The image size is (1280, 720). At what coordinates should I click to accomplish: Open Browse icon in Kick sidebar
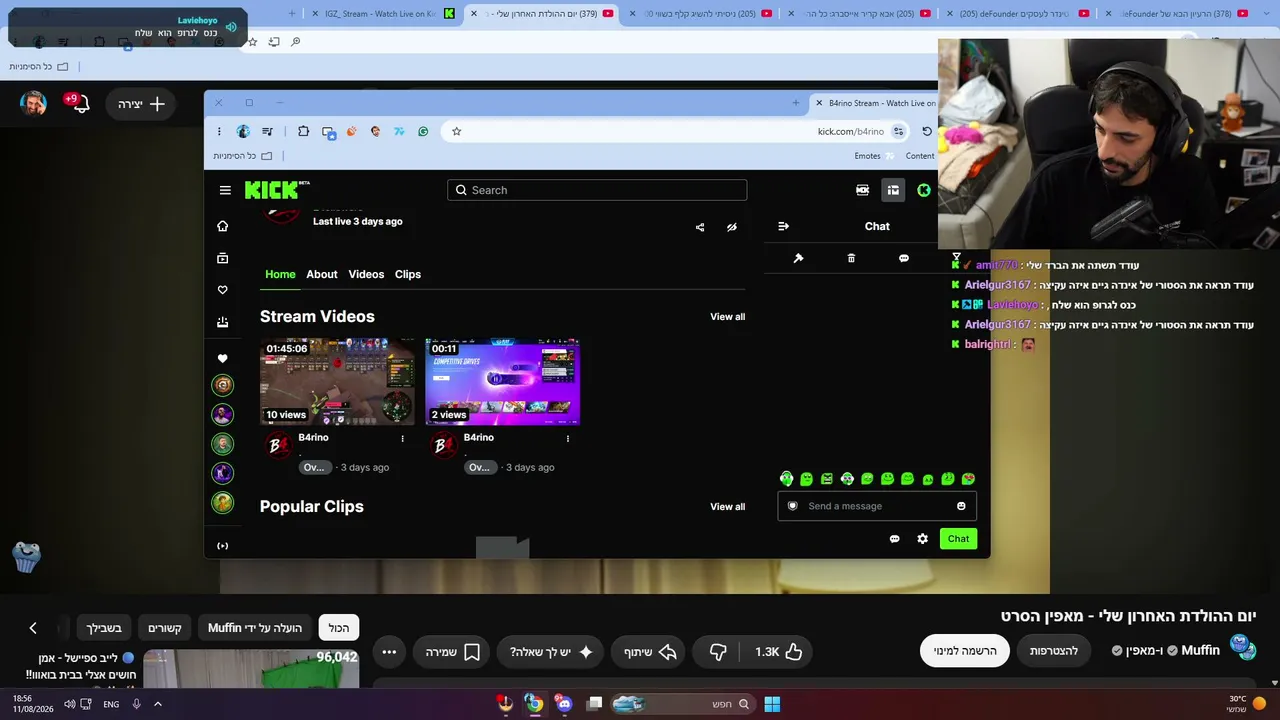222,258
